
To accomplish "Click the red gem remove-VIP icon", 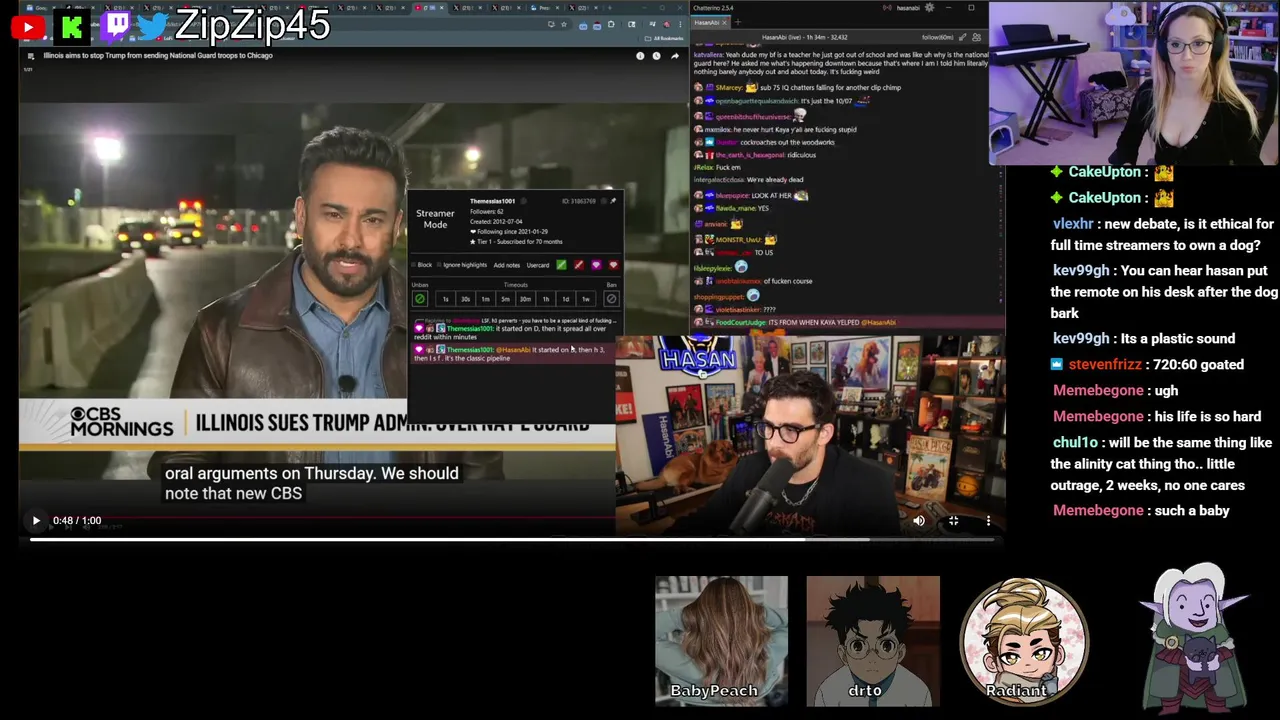I will [x=613, y=265].
